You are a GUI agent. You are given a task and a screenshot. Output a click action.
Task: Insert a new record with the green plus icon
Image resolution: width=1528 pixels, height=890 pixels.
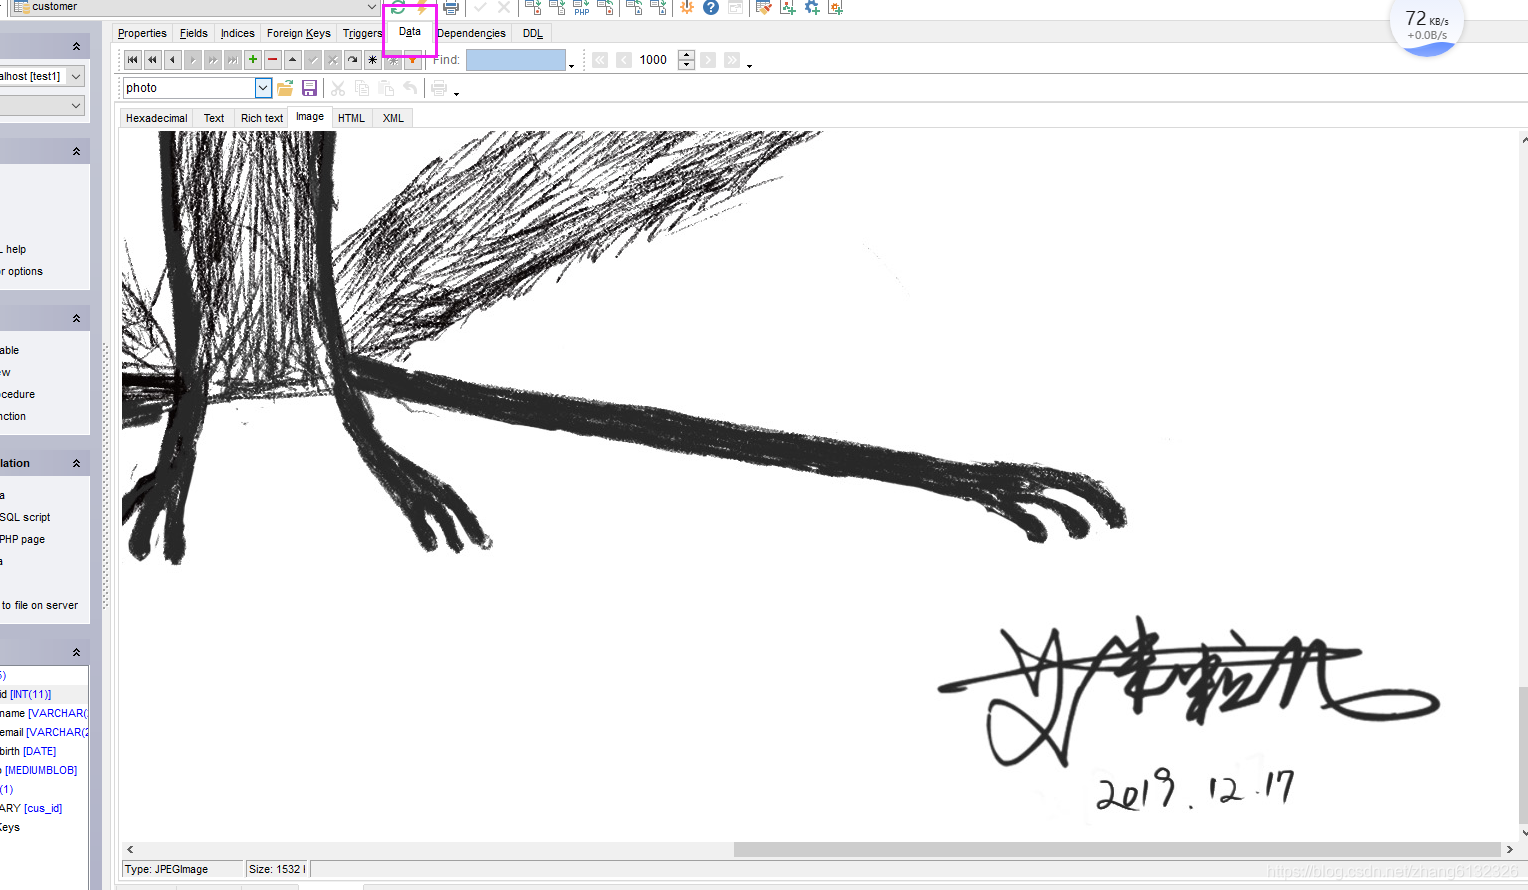point(252,59)
